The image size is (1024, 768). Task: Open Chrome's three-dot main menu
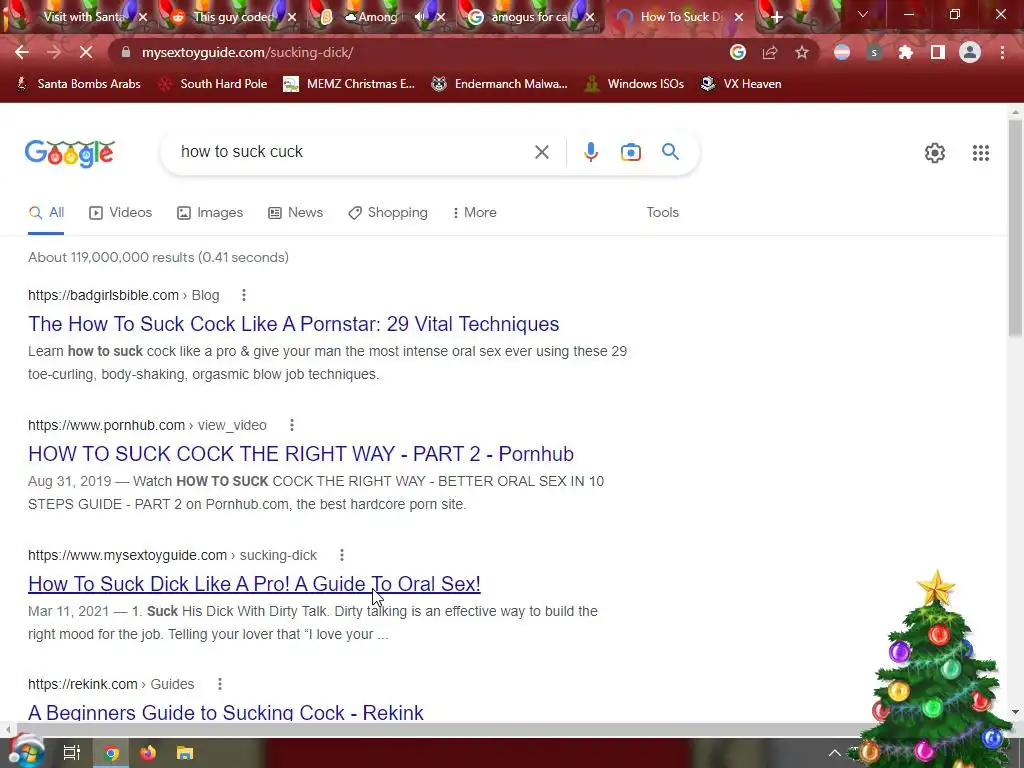click(1002, 52)
